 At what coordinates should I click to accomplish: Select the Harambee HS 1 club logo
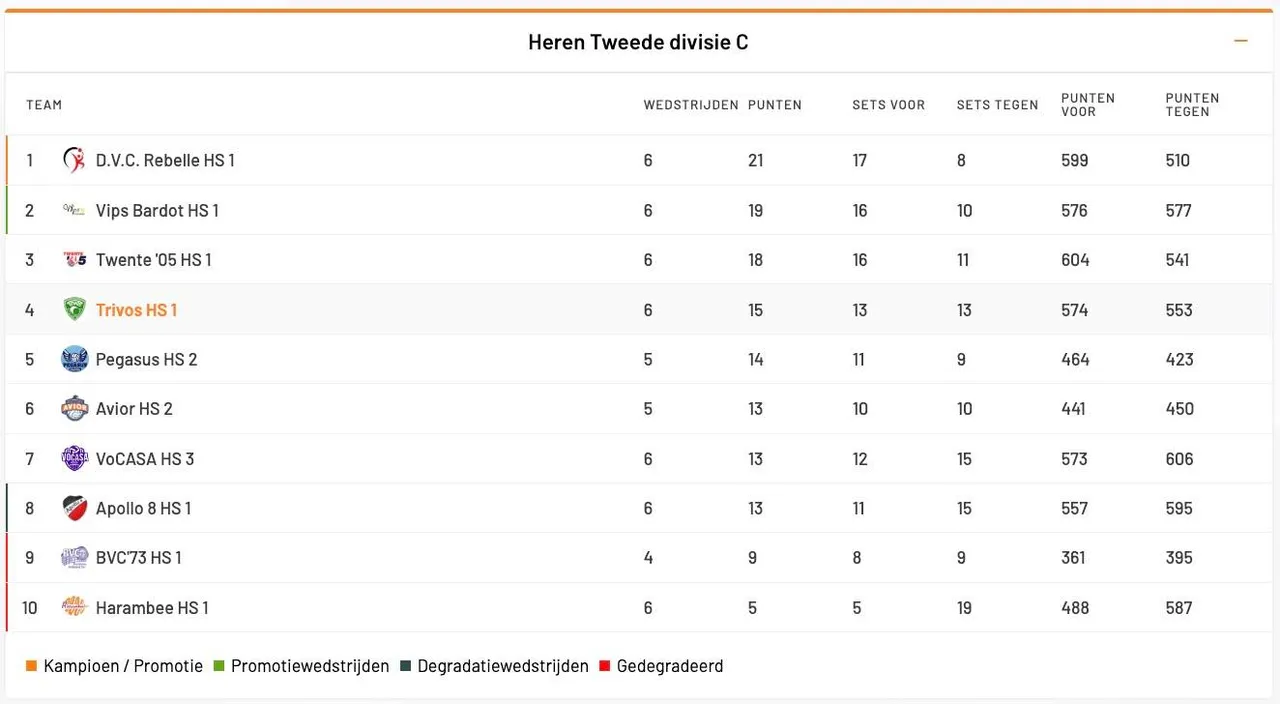point(74,607)
